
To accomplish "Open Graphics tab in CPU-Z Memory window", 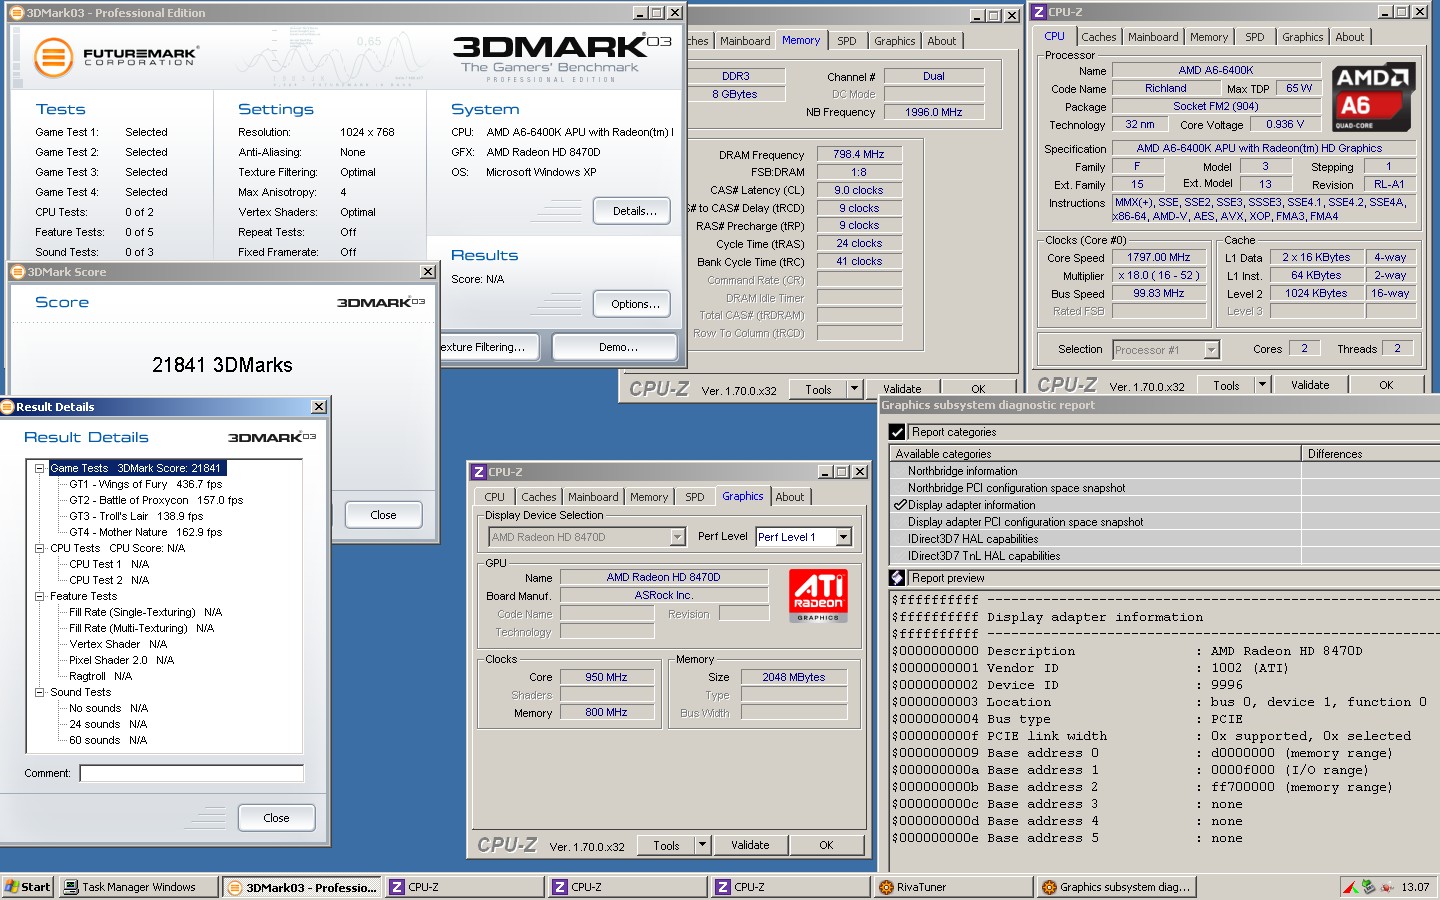I will [894, 41].
